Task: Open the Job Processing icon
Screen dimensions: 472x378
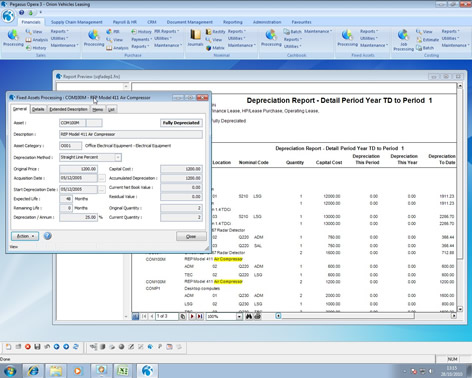Action: point(403,35)
